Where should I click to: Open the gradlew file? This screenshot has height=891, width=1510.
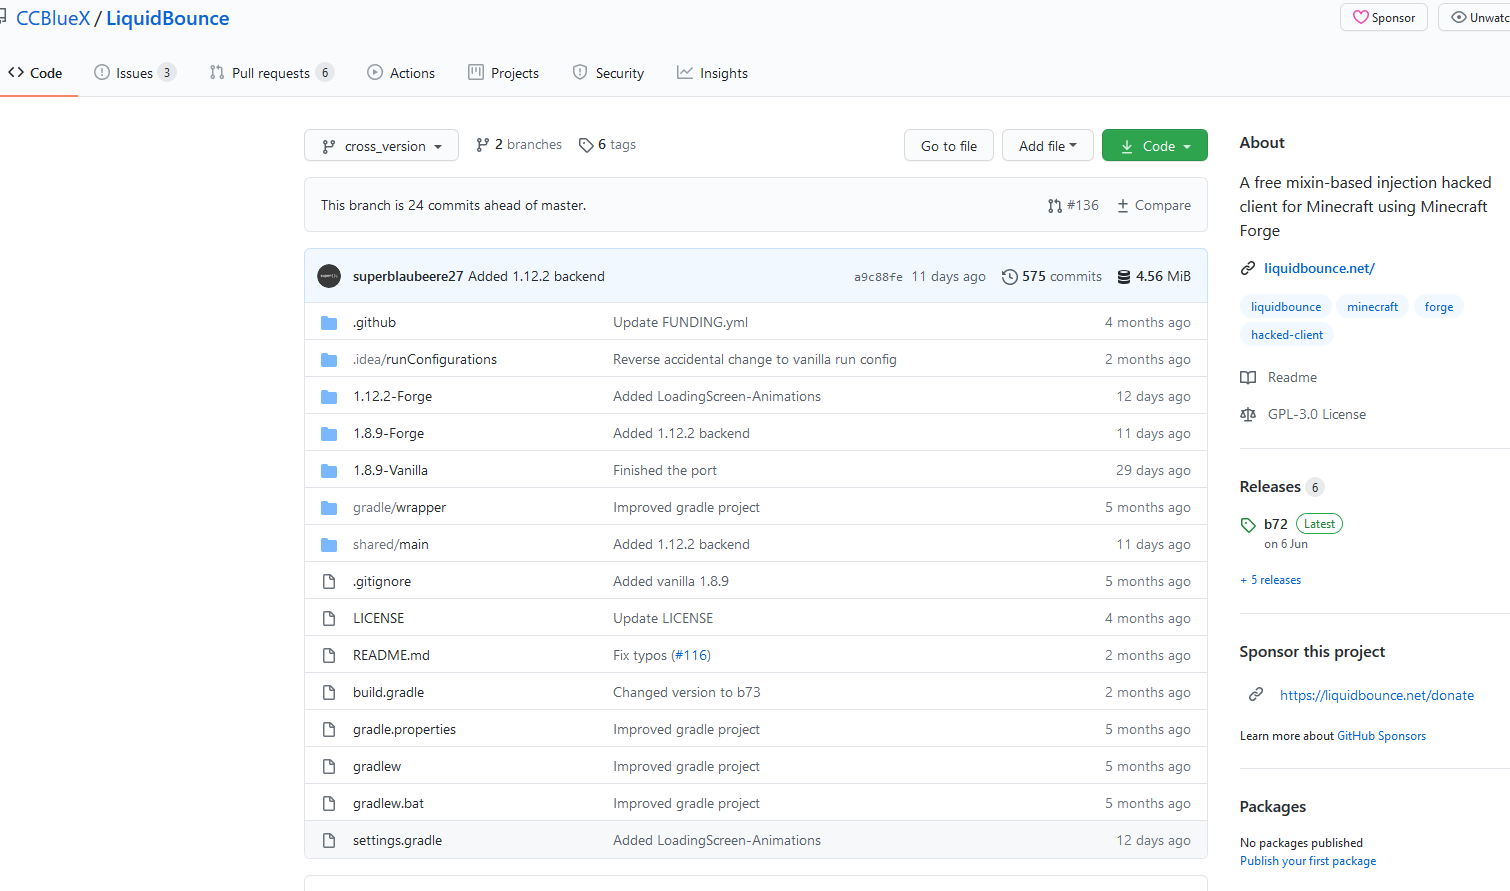coord(377,766)
